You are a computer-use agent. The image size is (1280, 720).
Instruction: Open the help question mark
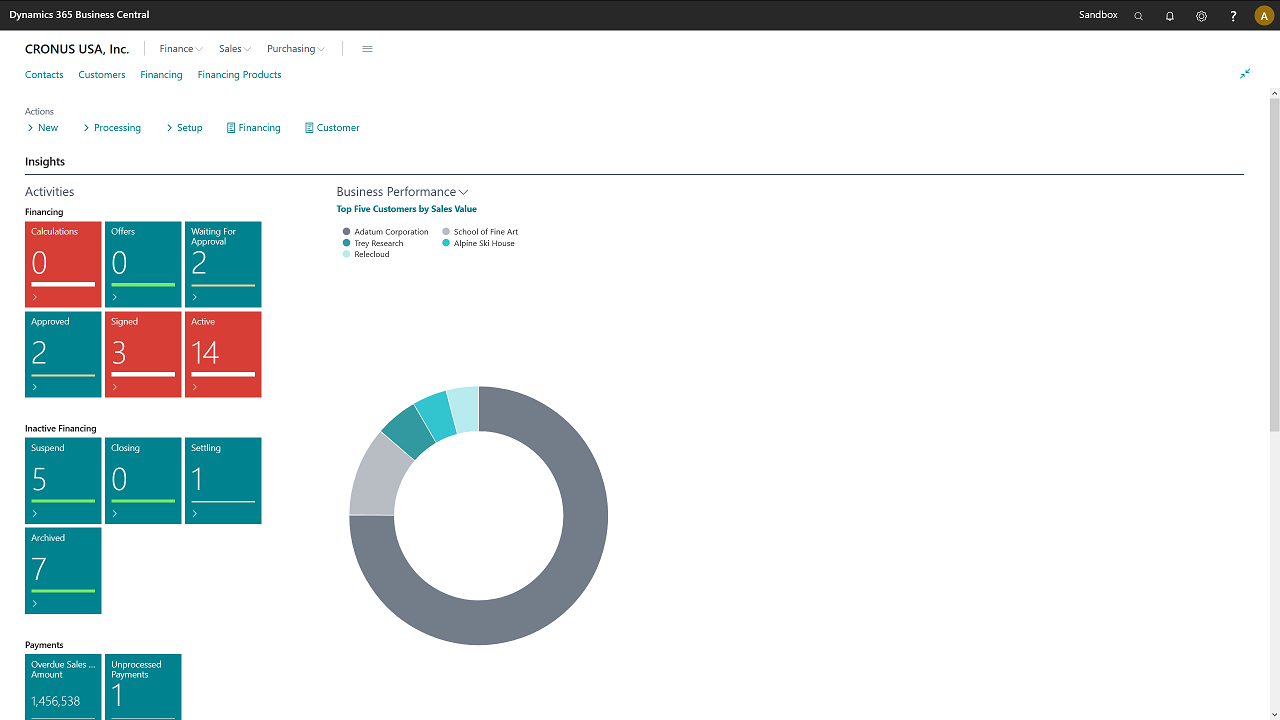point(1233,16)
